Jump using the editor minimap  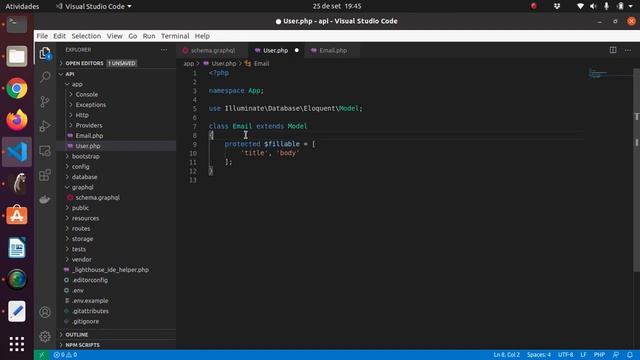(610, 74)
